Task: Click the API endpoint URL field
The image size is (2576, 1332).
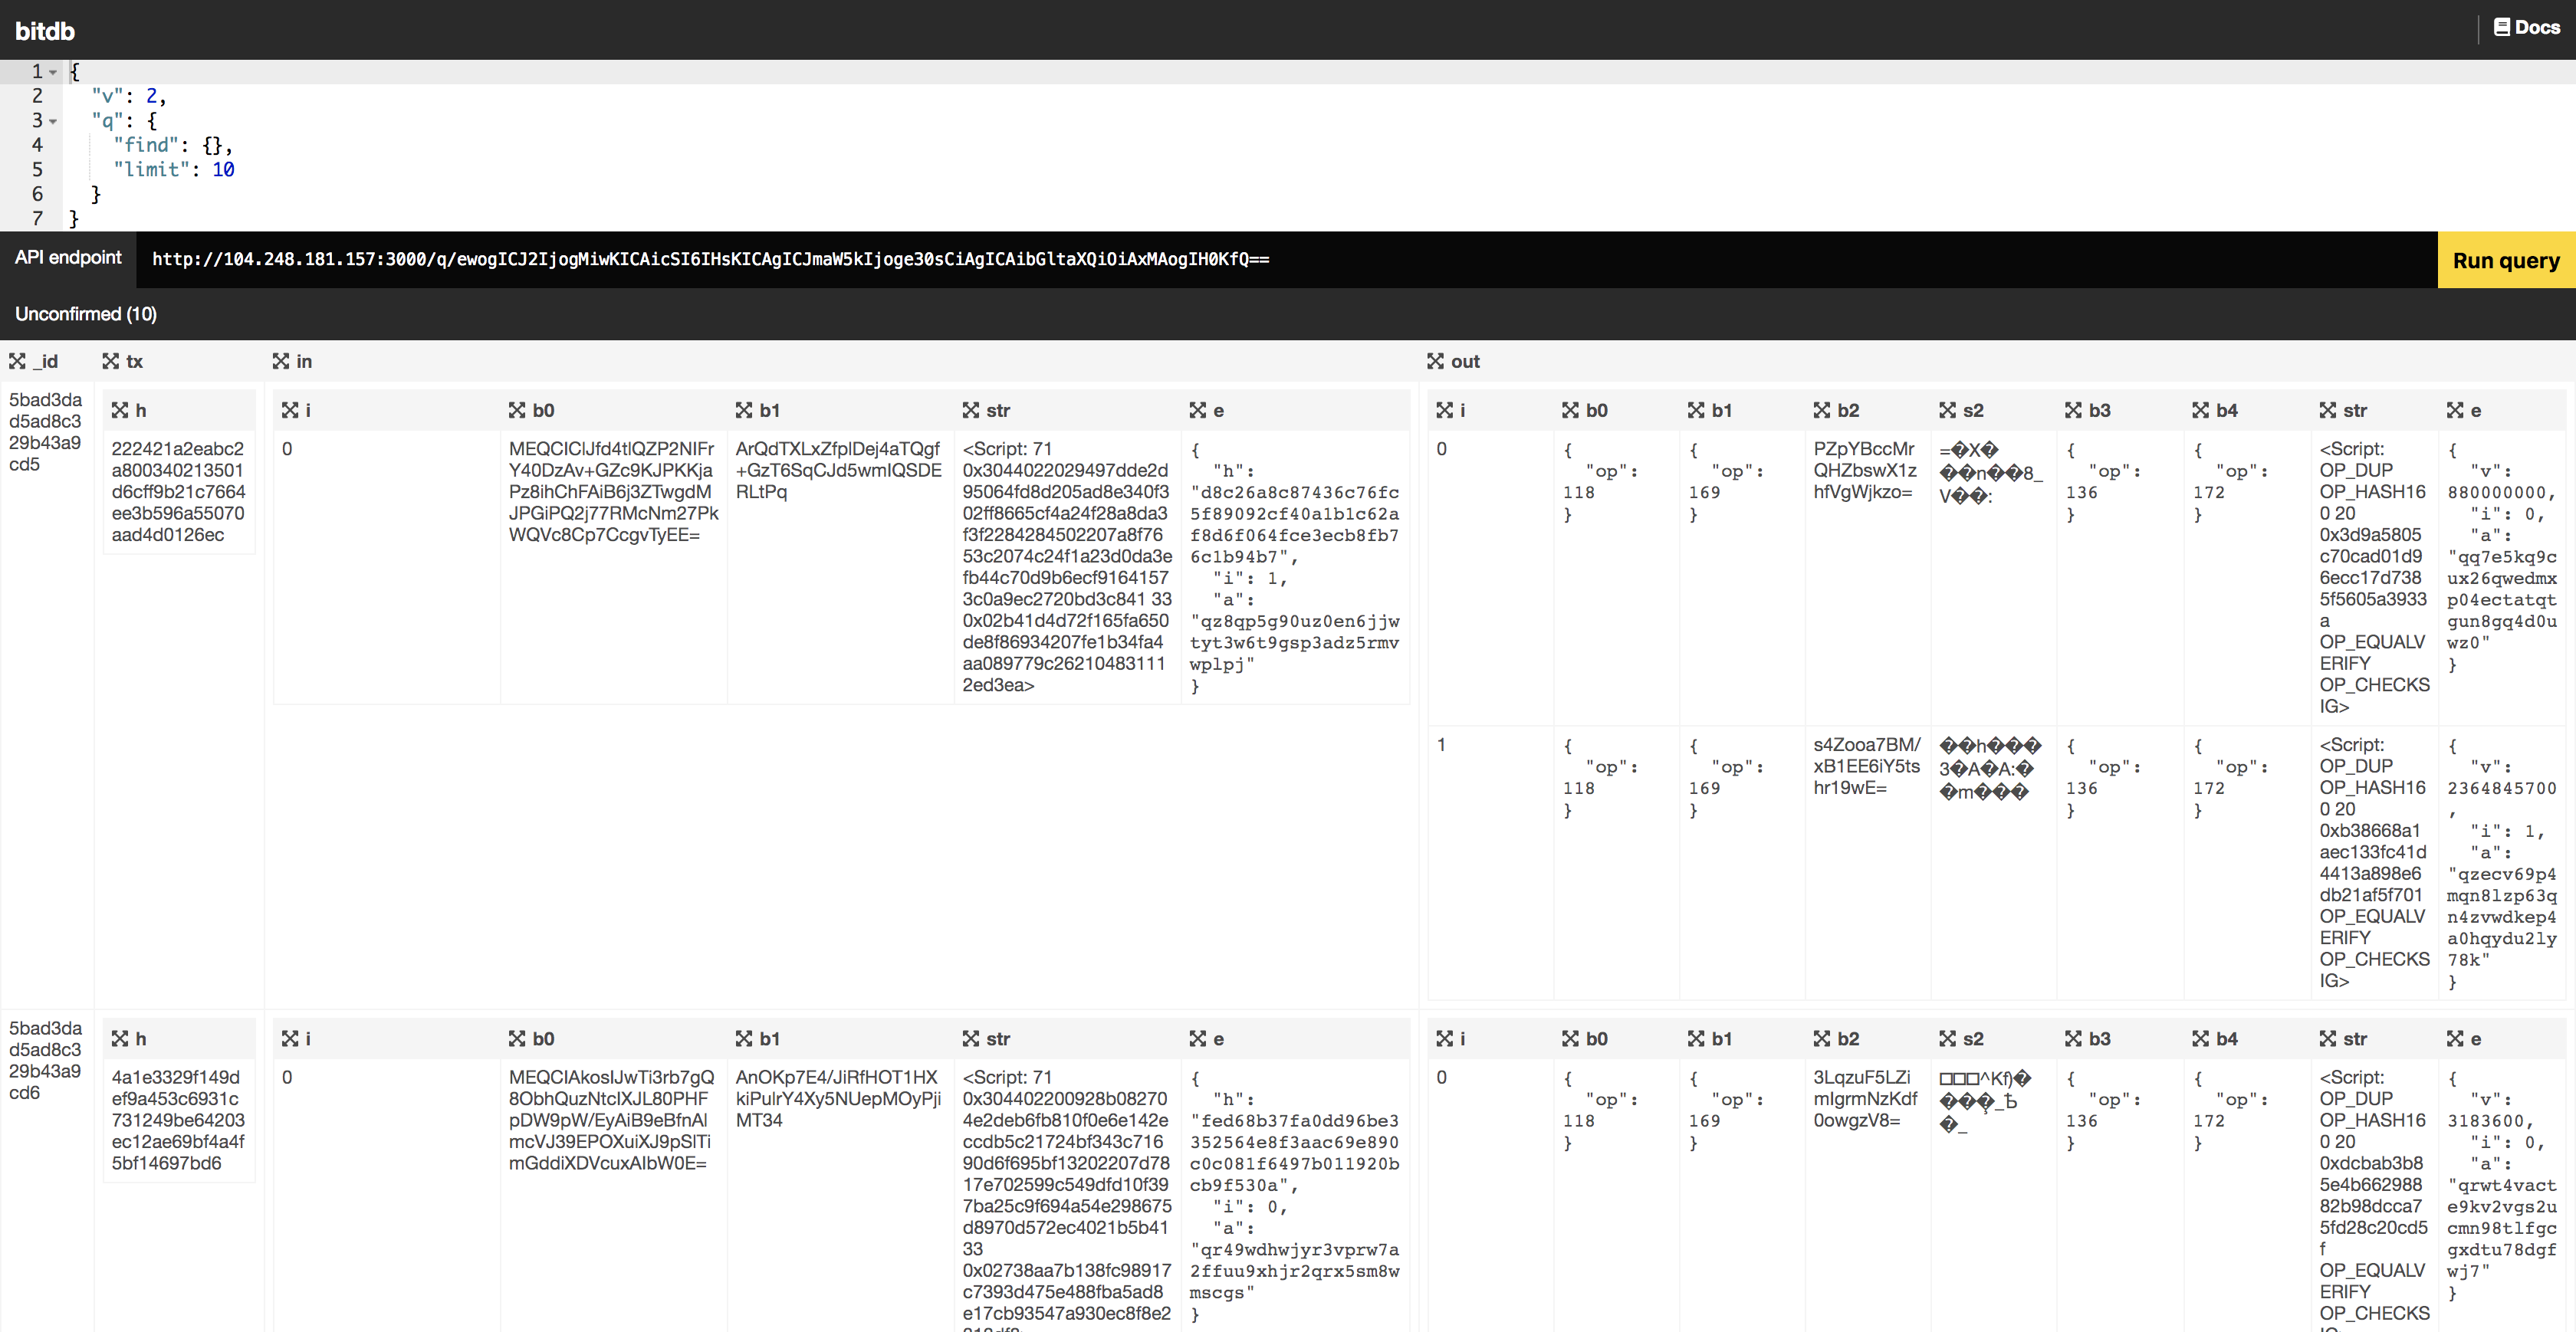Action: click(x=710, y=260)
